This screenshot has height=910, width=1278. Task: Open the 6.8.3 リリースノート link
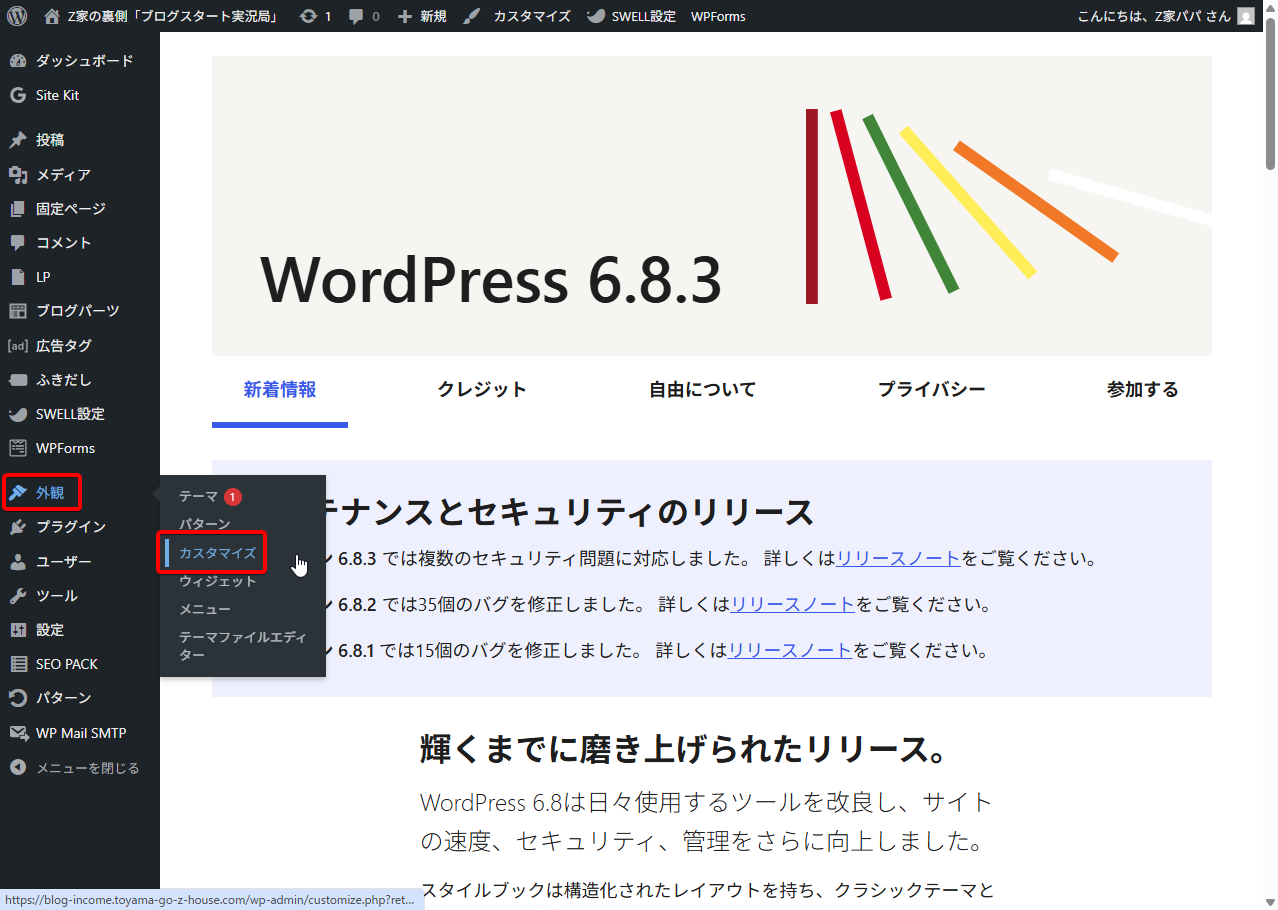coord(898,559)
